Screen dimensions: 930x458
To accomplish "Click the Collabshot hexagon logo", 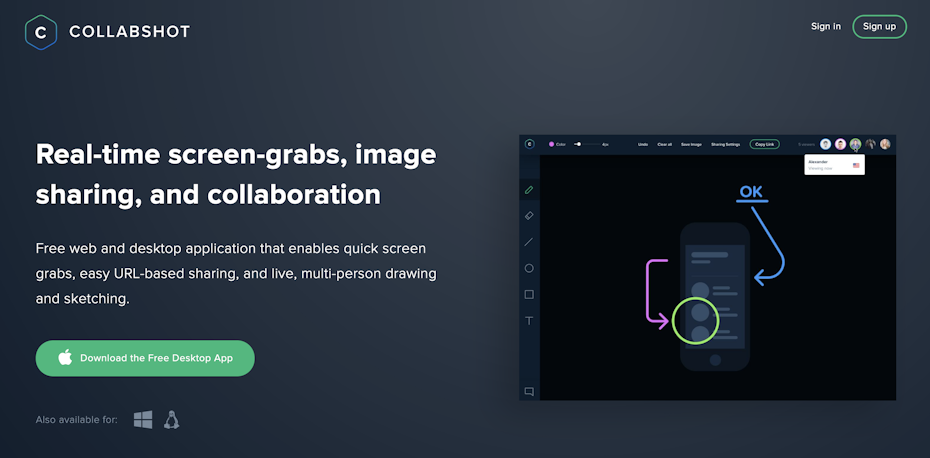I will [x=41, y=33].
